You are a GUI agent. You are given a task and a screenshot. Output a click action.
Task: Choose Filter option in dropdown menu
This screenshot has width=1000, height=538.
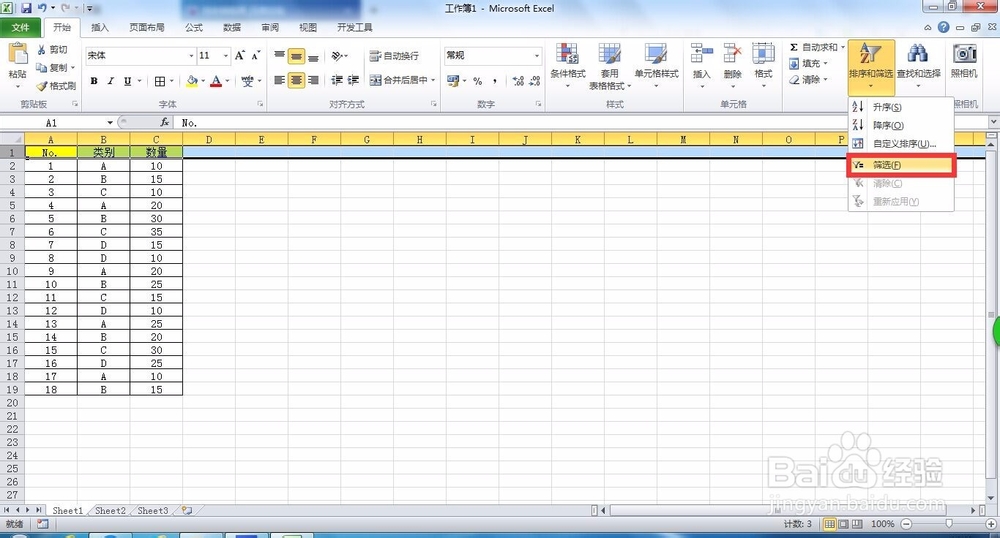click(x=900, y=165)
